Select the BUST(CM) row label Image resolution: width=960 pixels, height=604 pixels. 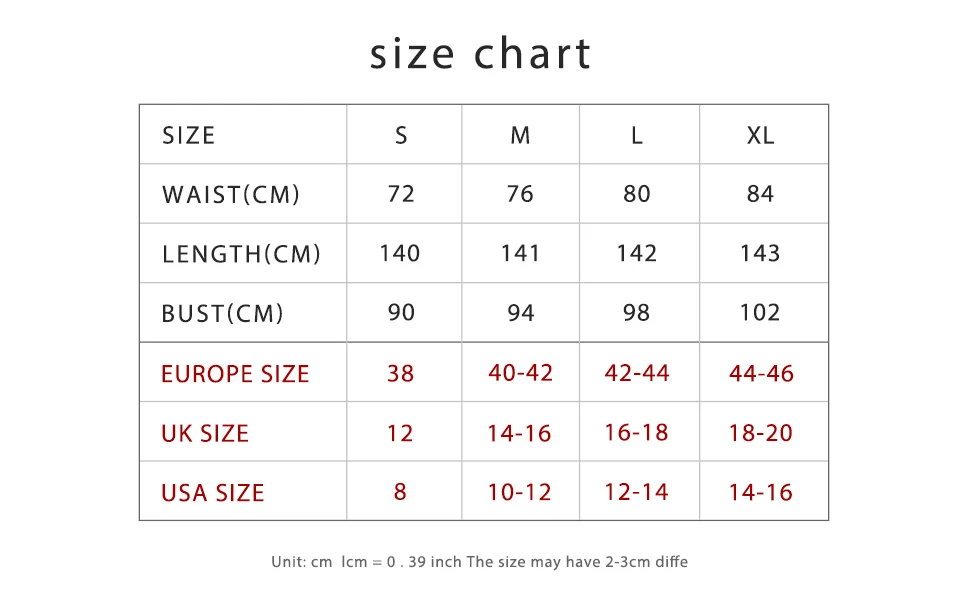coord(222,313)
